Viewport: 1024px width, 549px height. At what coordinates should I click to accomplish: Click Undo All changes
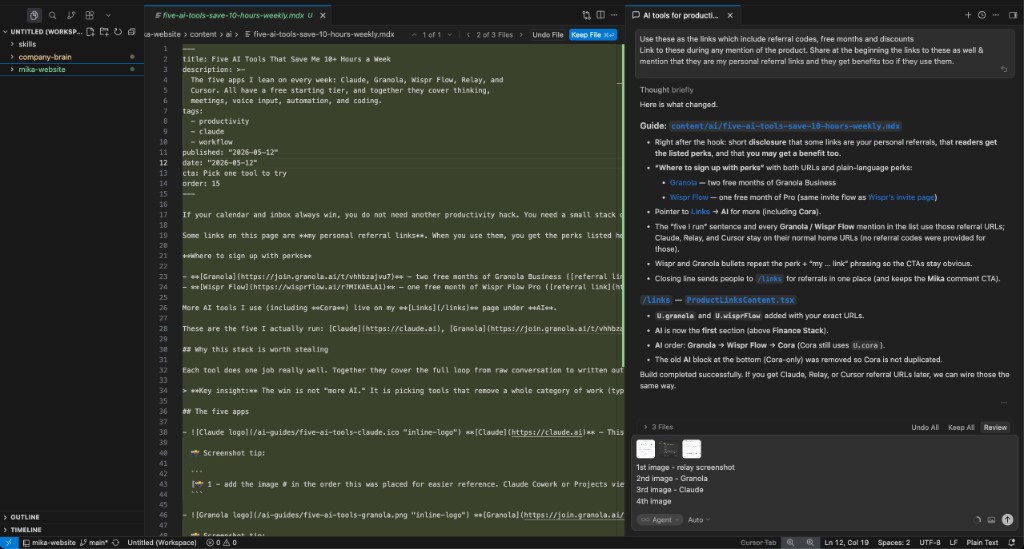click(x=925, y=428)
